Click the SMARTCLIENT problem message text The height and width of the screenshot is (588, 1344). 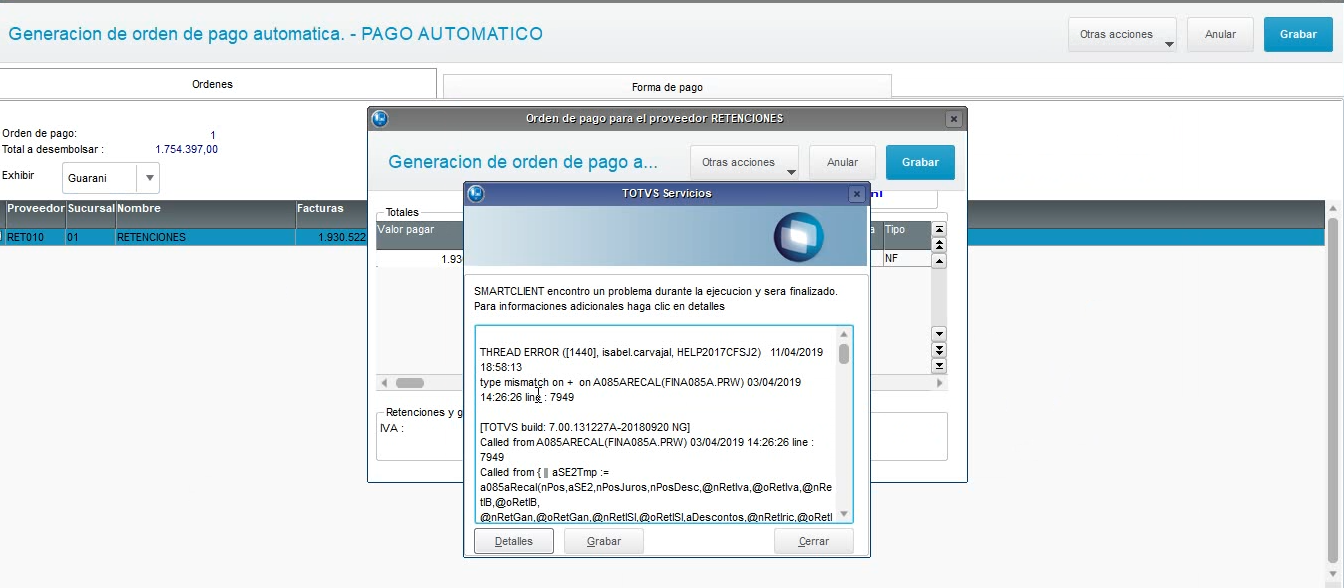pyautogui.click(x=656, y=291)
